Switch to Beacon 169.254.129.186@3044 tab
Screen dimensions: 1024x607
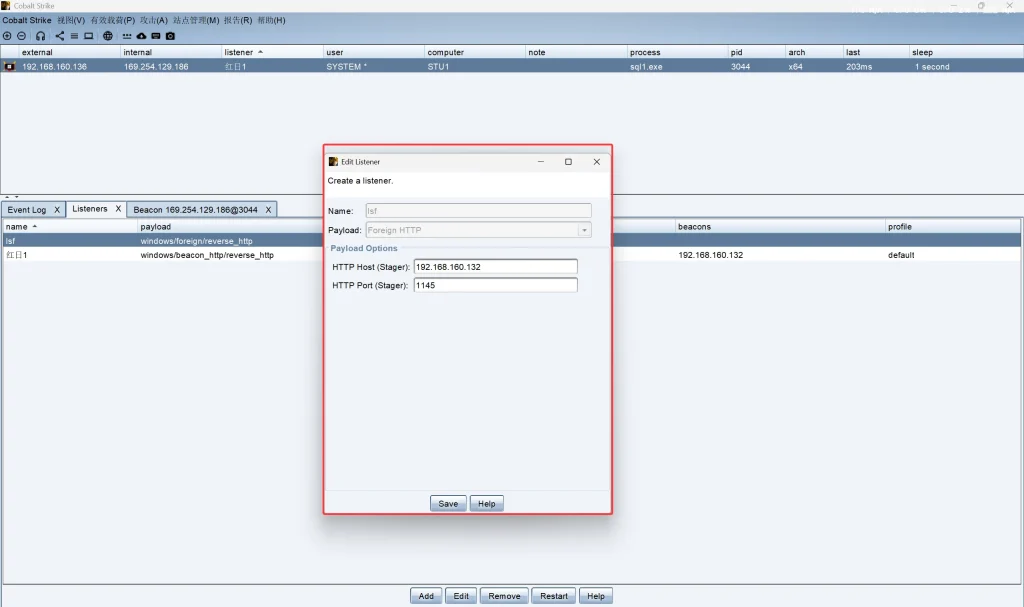tap(195, 210)
